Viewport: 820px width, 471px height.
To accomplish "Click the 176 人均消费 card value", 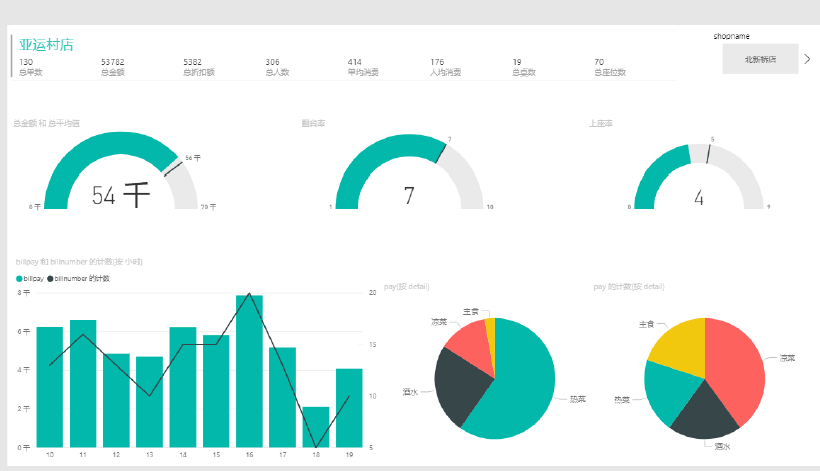I will [437, 62].
